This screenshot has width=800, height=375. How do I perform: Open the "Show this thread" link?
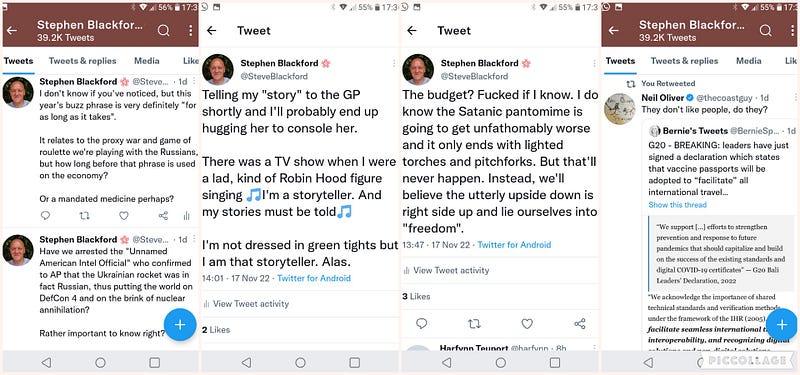(678, 205)
